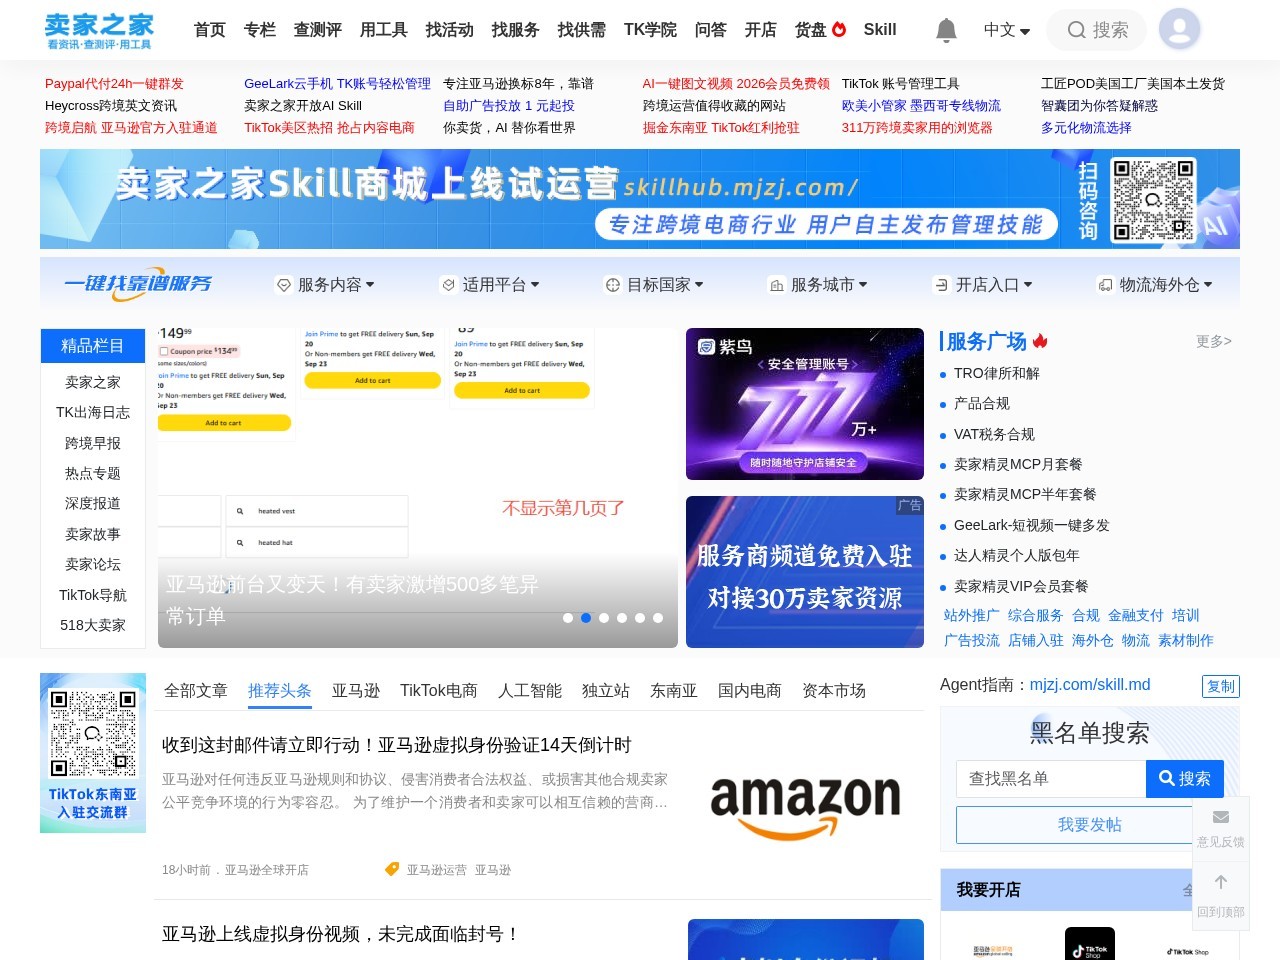Screen dimensions: 1280x960
Task: Select the fourth carousel dot indicator
Action: 622,618
